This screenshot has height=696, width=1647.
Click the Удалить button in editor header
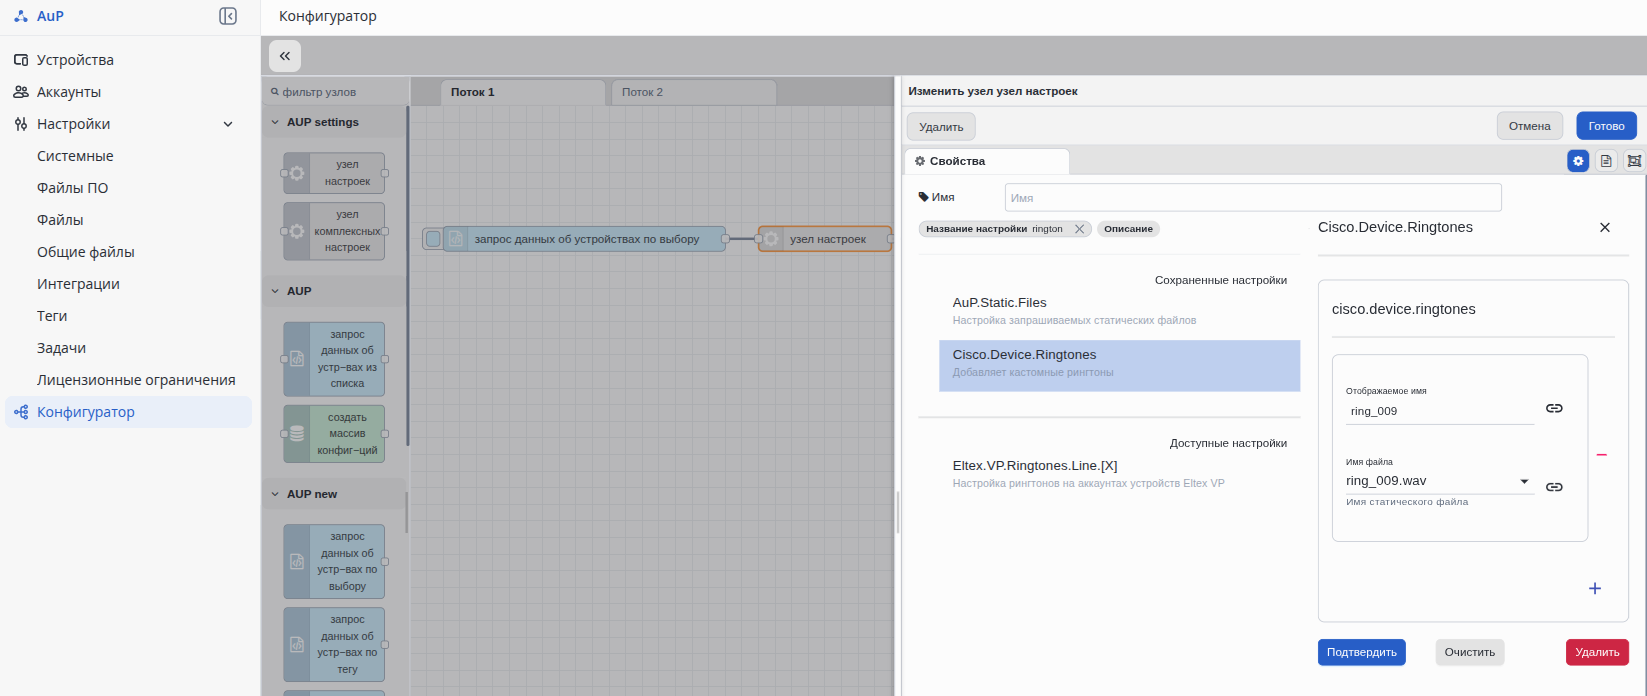[941, 127]
